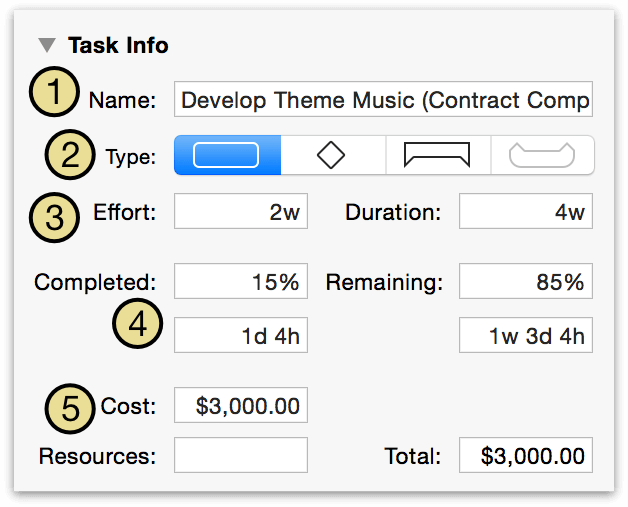Image resolution: width=628 pixels, height=507 pixels.
Task: Select the milestone diamond type icon
Action: (331, 155)
